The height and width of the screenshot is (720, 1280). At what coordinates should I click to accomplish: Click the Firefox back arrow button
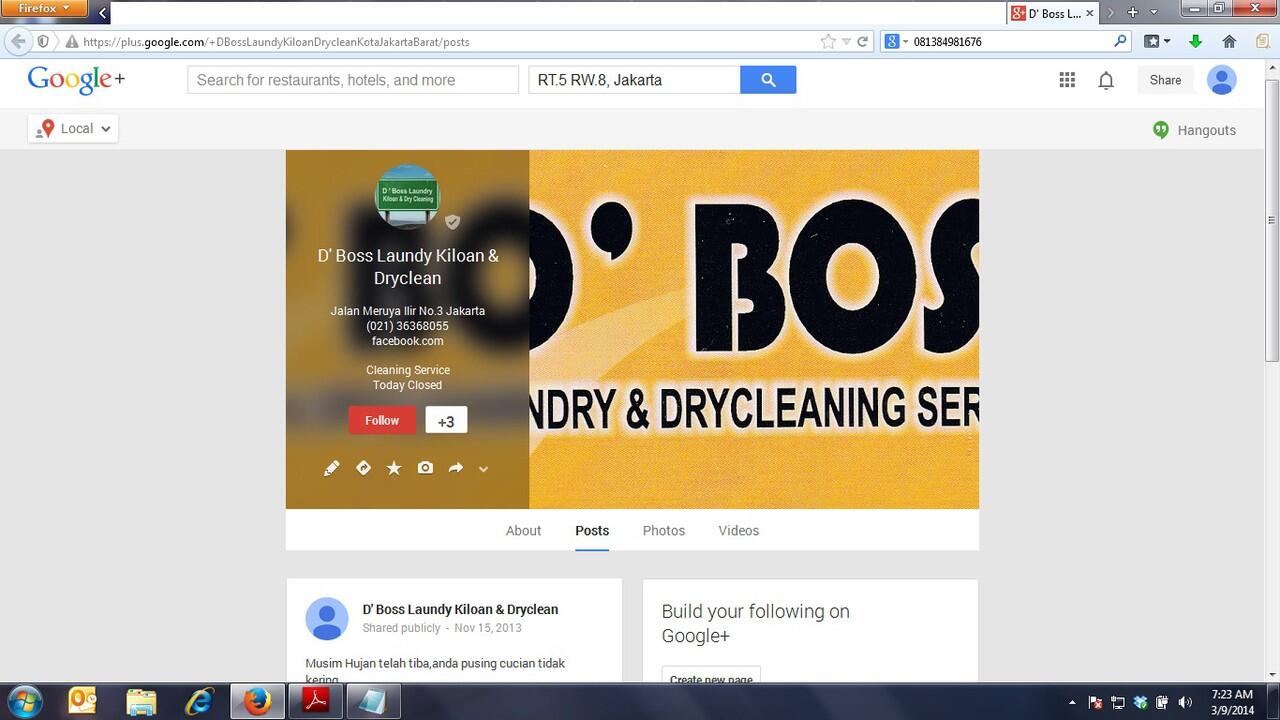18,42
